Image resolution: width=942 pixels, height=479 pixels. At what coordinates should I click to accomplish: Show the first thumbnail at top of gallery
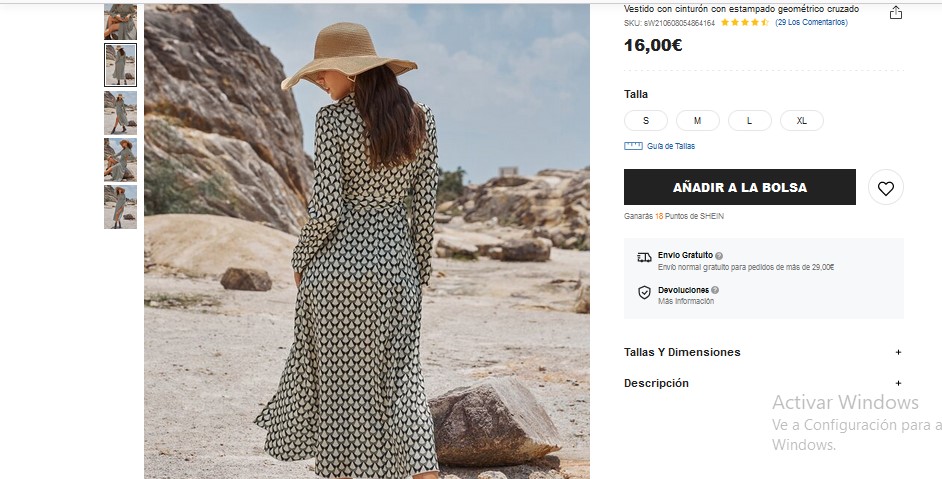[120, 22]
